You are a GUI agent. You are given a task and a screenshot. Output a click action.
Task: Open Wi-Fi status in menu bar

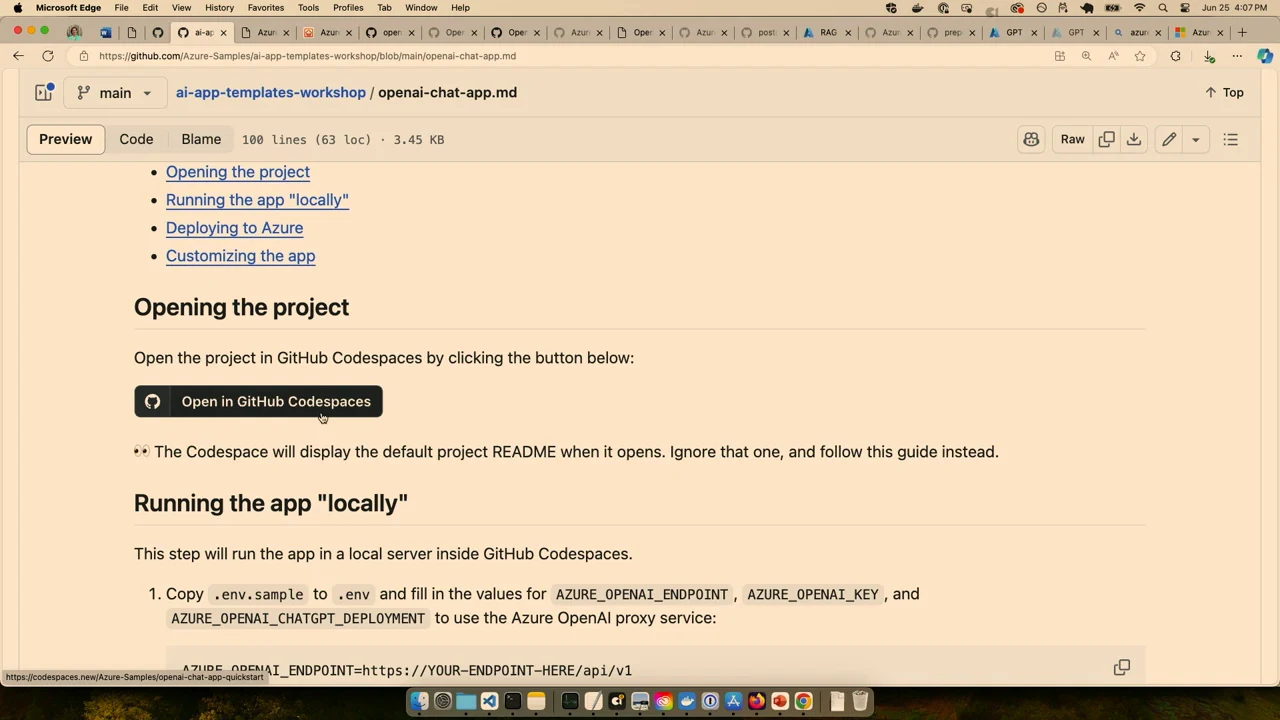pyautogui.click(x=1139, y=7)
